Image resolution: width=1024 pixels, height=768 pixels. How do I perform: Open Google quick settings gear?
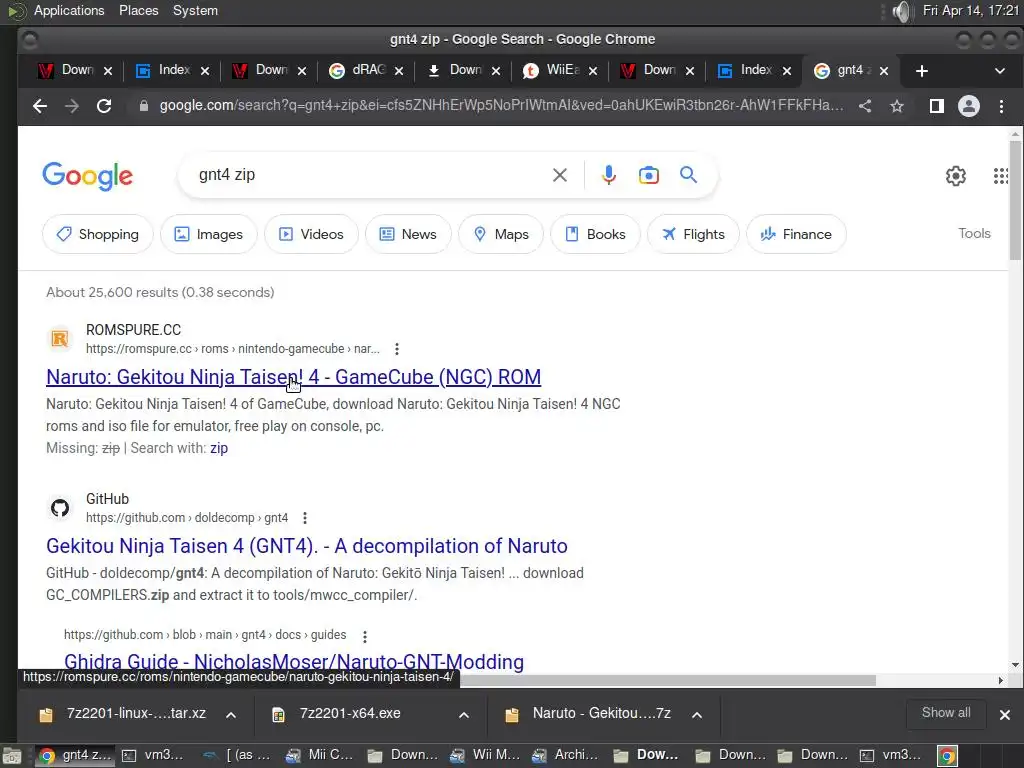tap(955, 176)
